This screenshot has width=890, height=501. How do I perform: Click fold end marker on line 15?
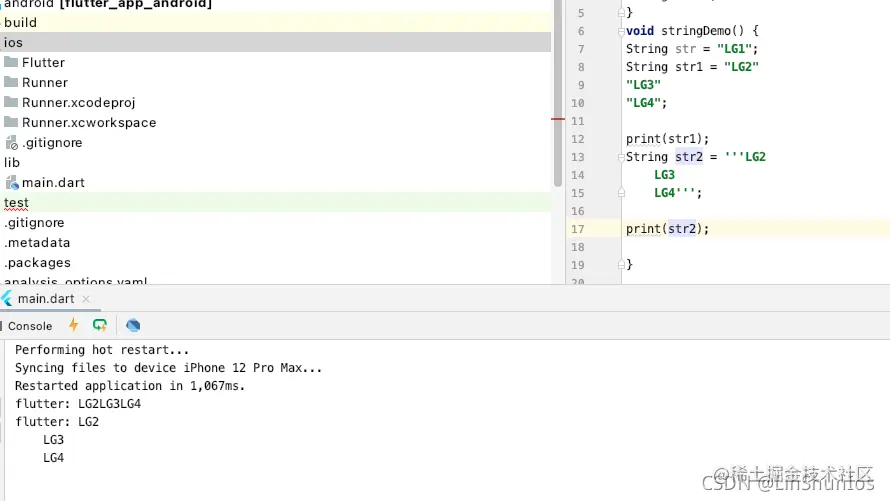point(621,193)
